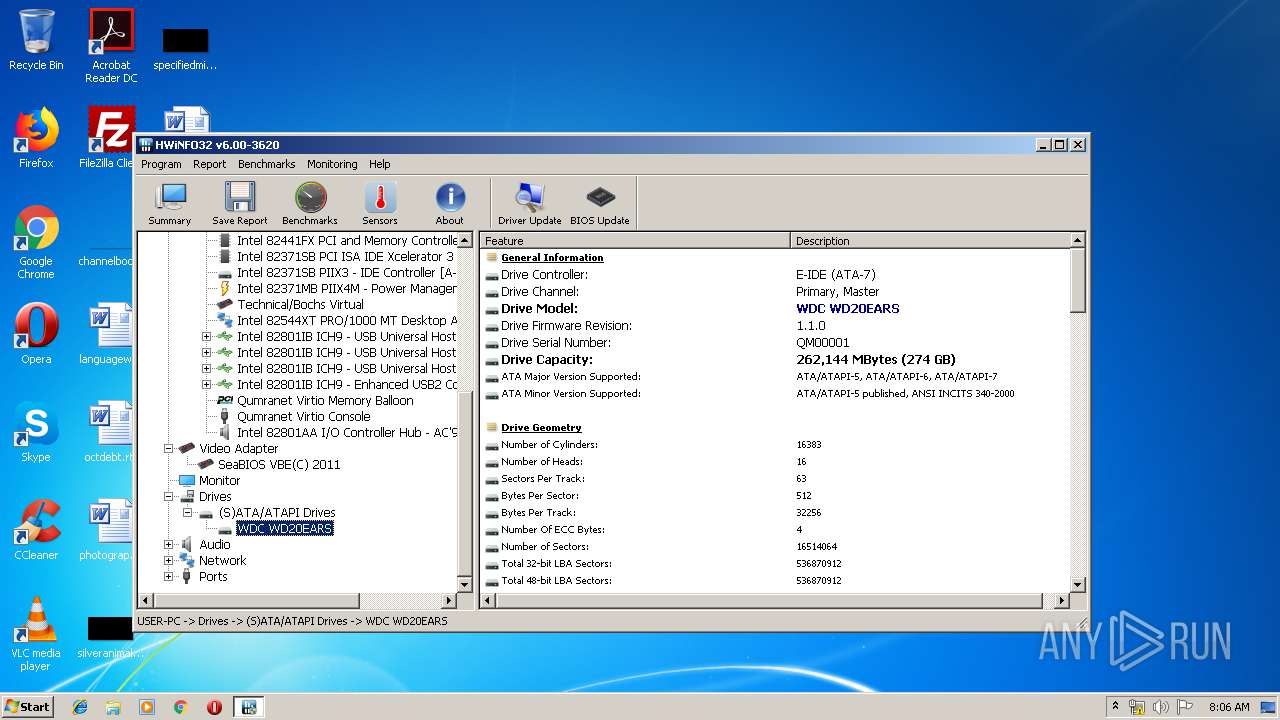This screenshot has width=1280, height=720.
Task: Open the Summary toolbar button
Action: point(170,204)
